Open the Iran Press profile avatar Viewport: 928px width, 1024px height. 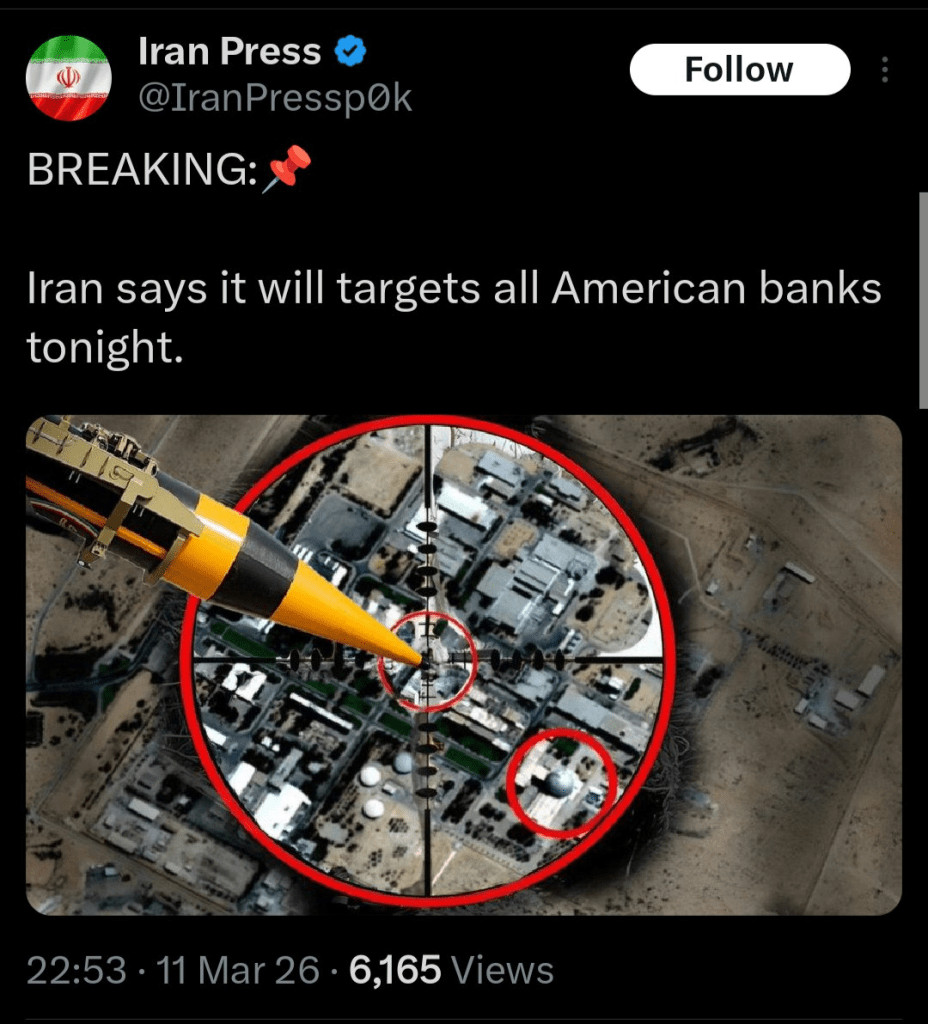(x=69, y=78)
